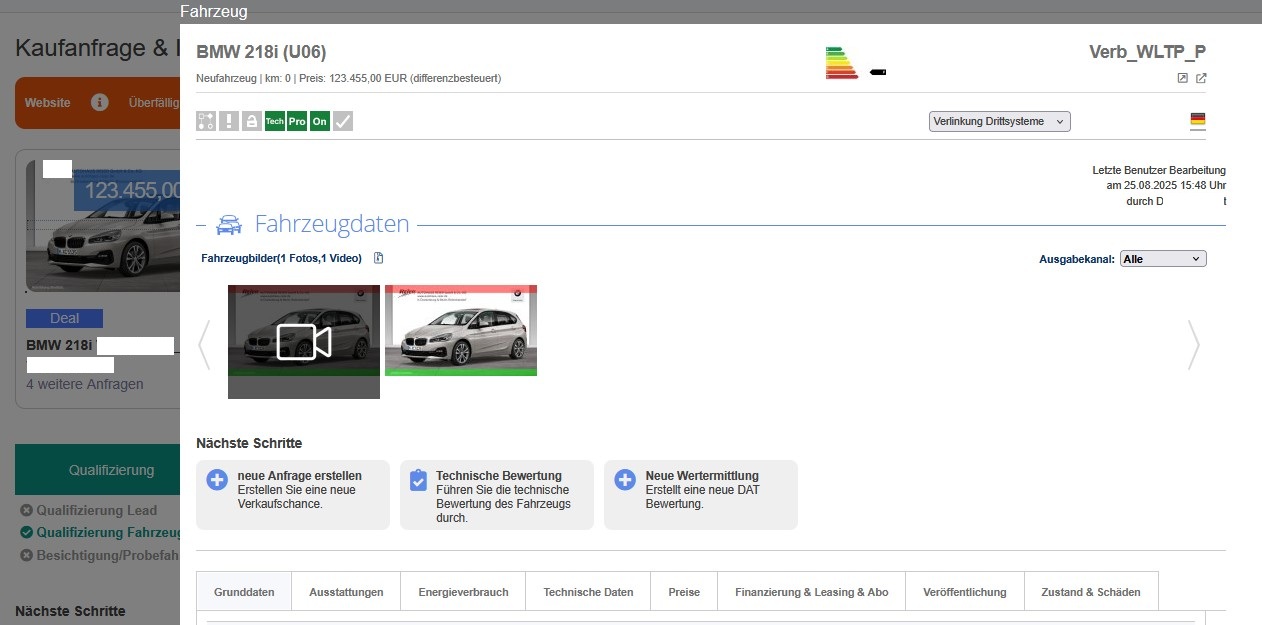The width and height of the screenshot is (1262, 625).
Task: Switch to the Technische Daten tab
Action: click(588, 592)
